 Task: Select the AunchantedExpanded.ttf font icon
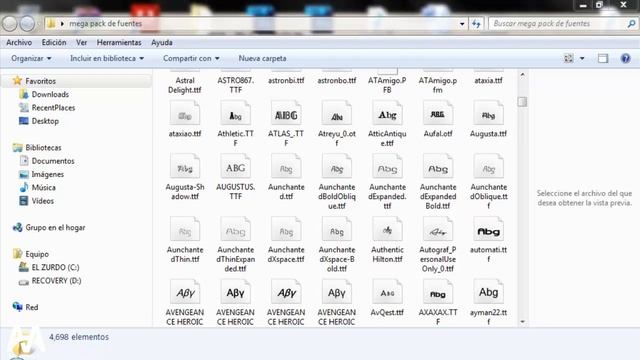click(387, 167)
